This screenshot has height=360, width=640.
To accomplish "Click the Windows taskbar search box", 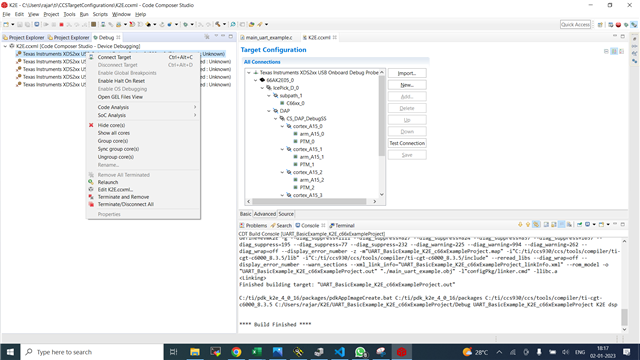I will (92, 352).
